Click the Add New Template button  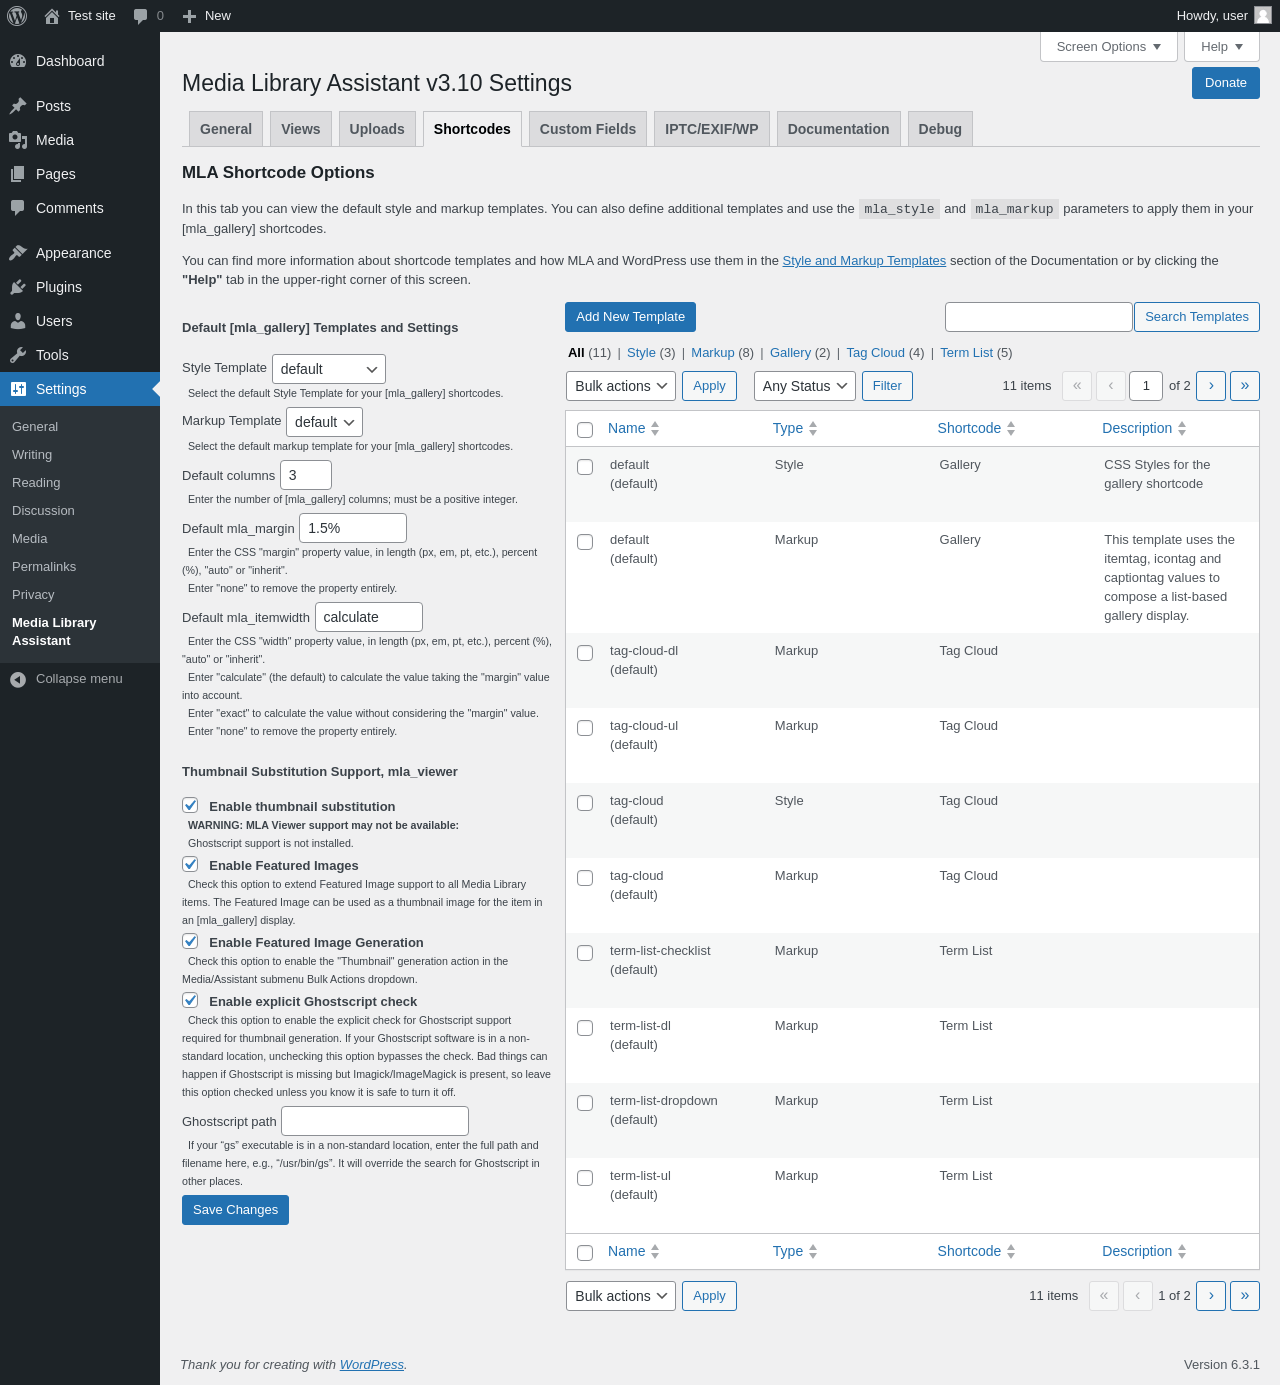630,317
